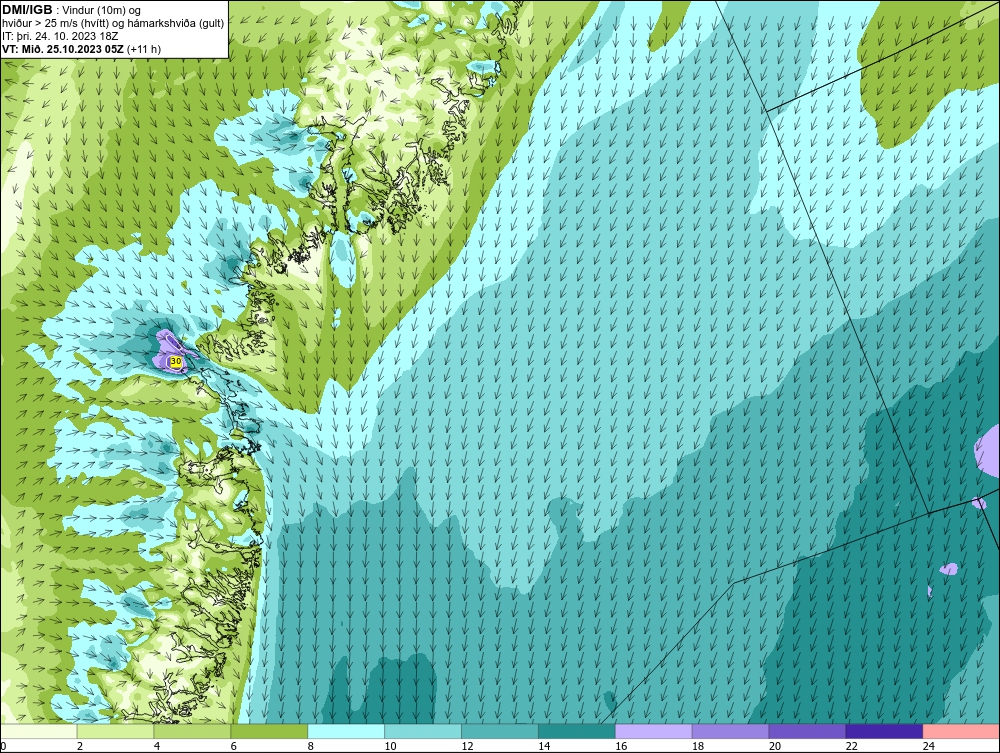Screen dimensions: 1000x753
Task: Click the legend label 0
Action: (3, 746)
